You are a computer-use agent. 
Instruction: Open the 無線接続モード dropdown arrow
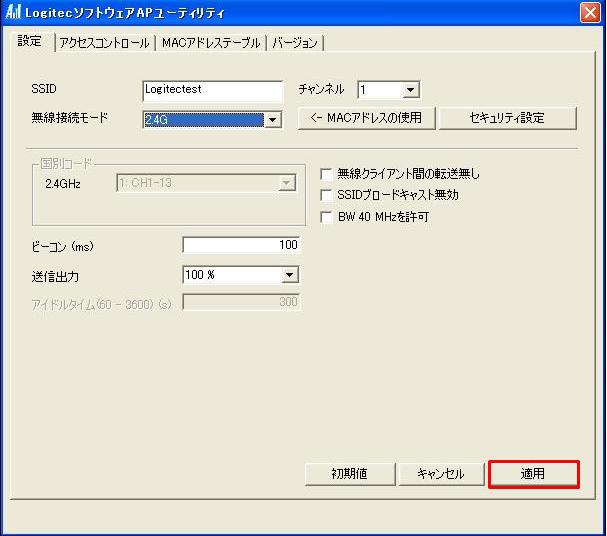(x=272, y=120)
